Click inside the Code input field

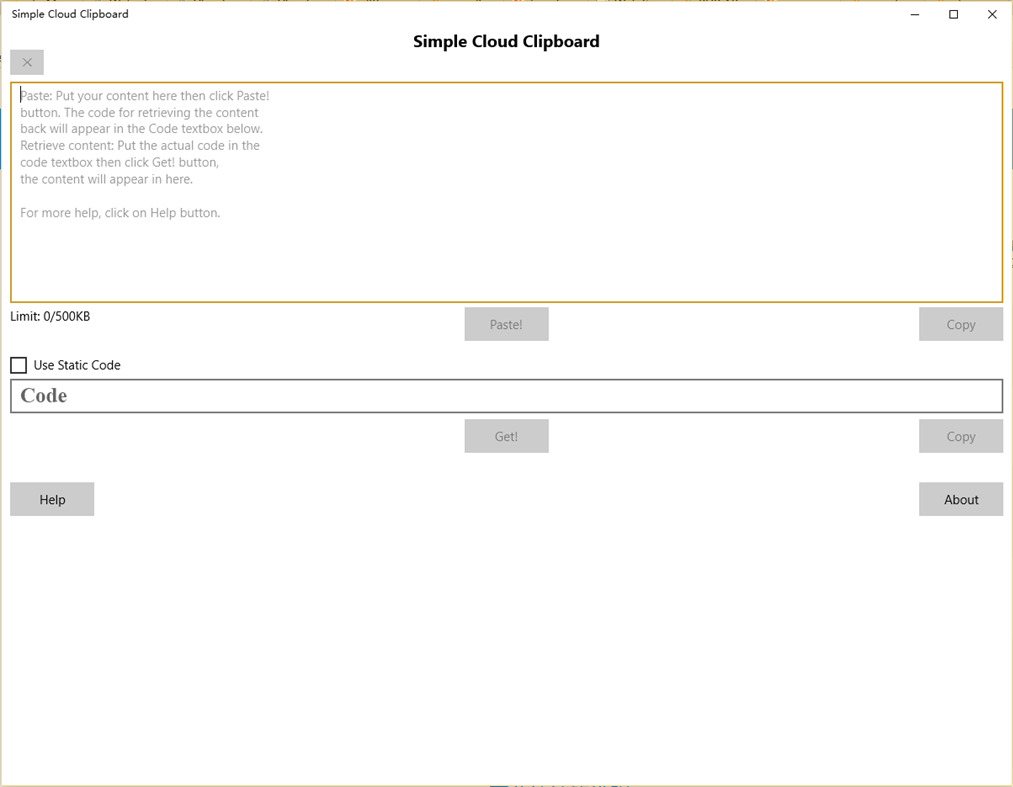tap(506, 395)
